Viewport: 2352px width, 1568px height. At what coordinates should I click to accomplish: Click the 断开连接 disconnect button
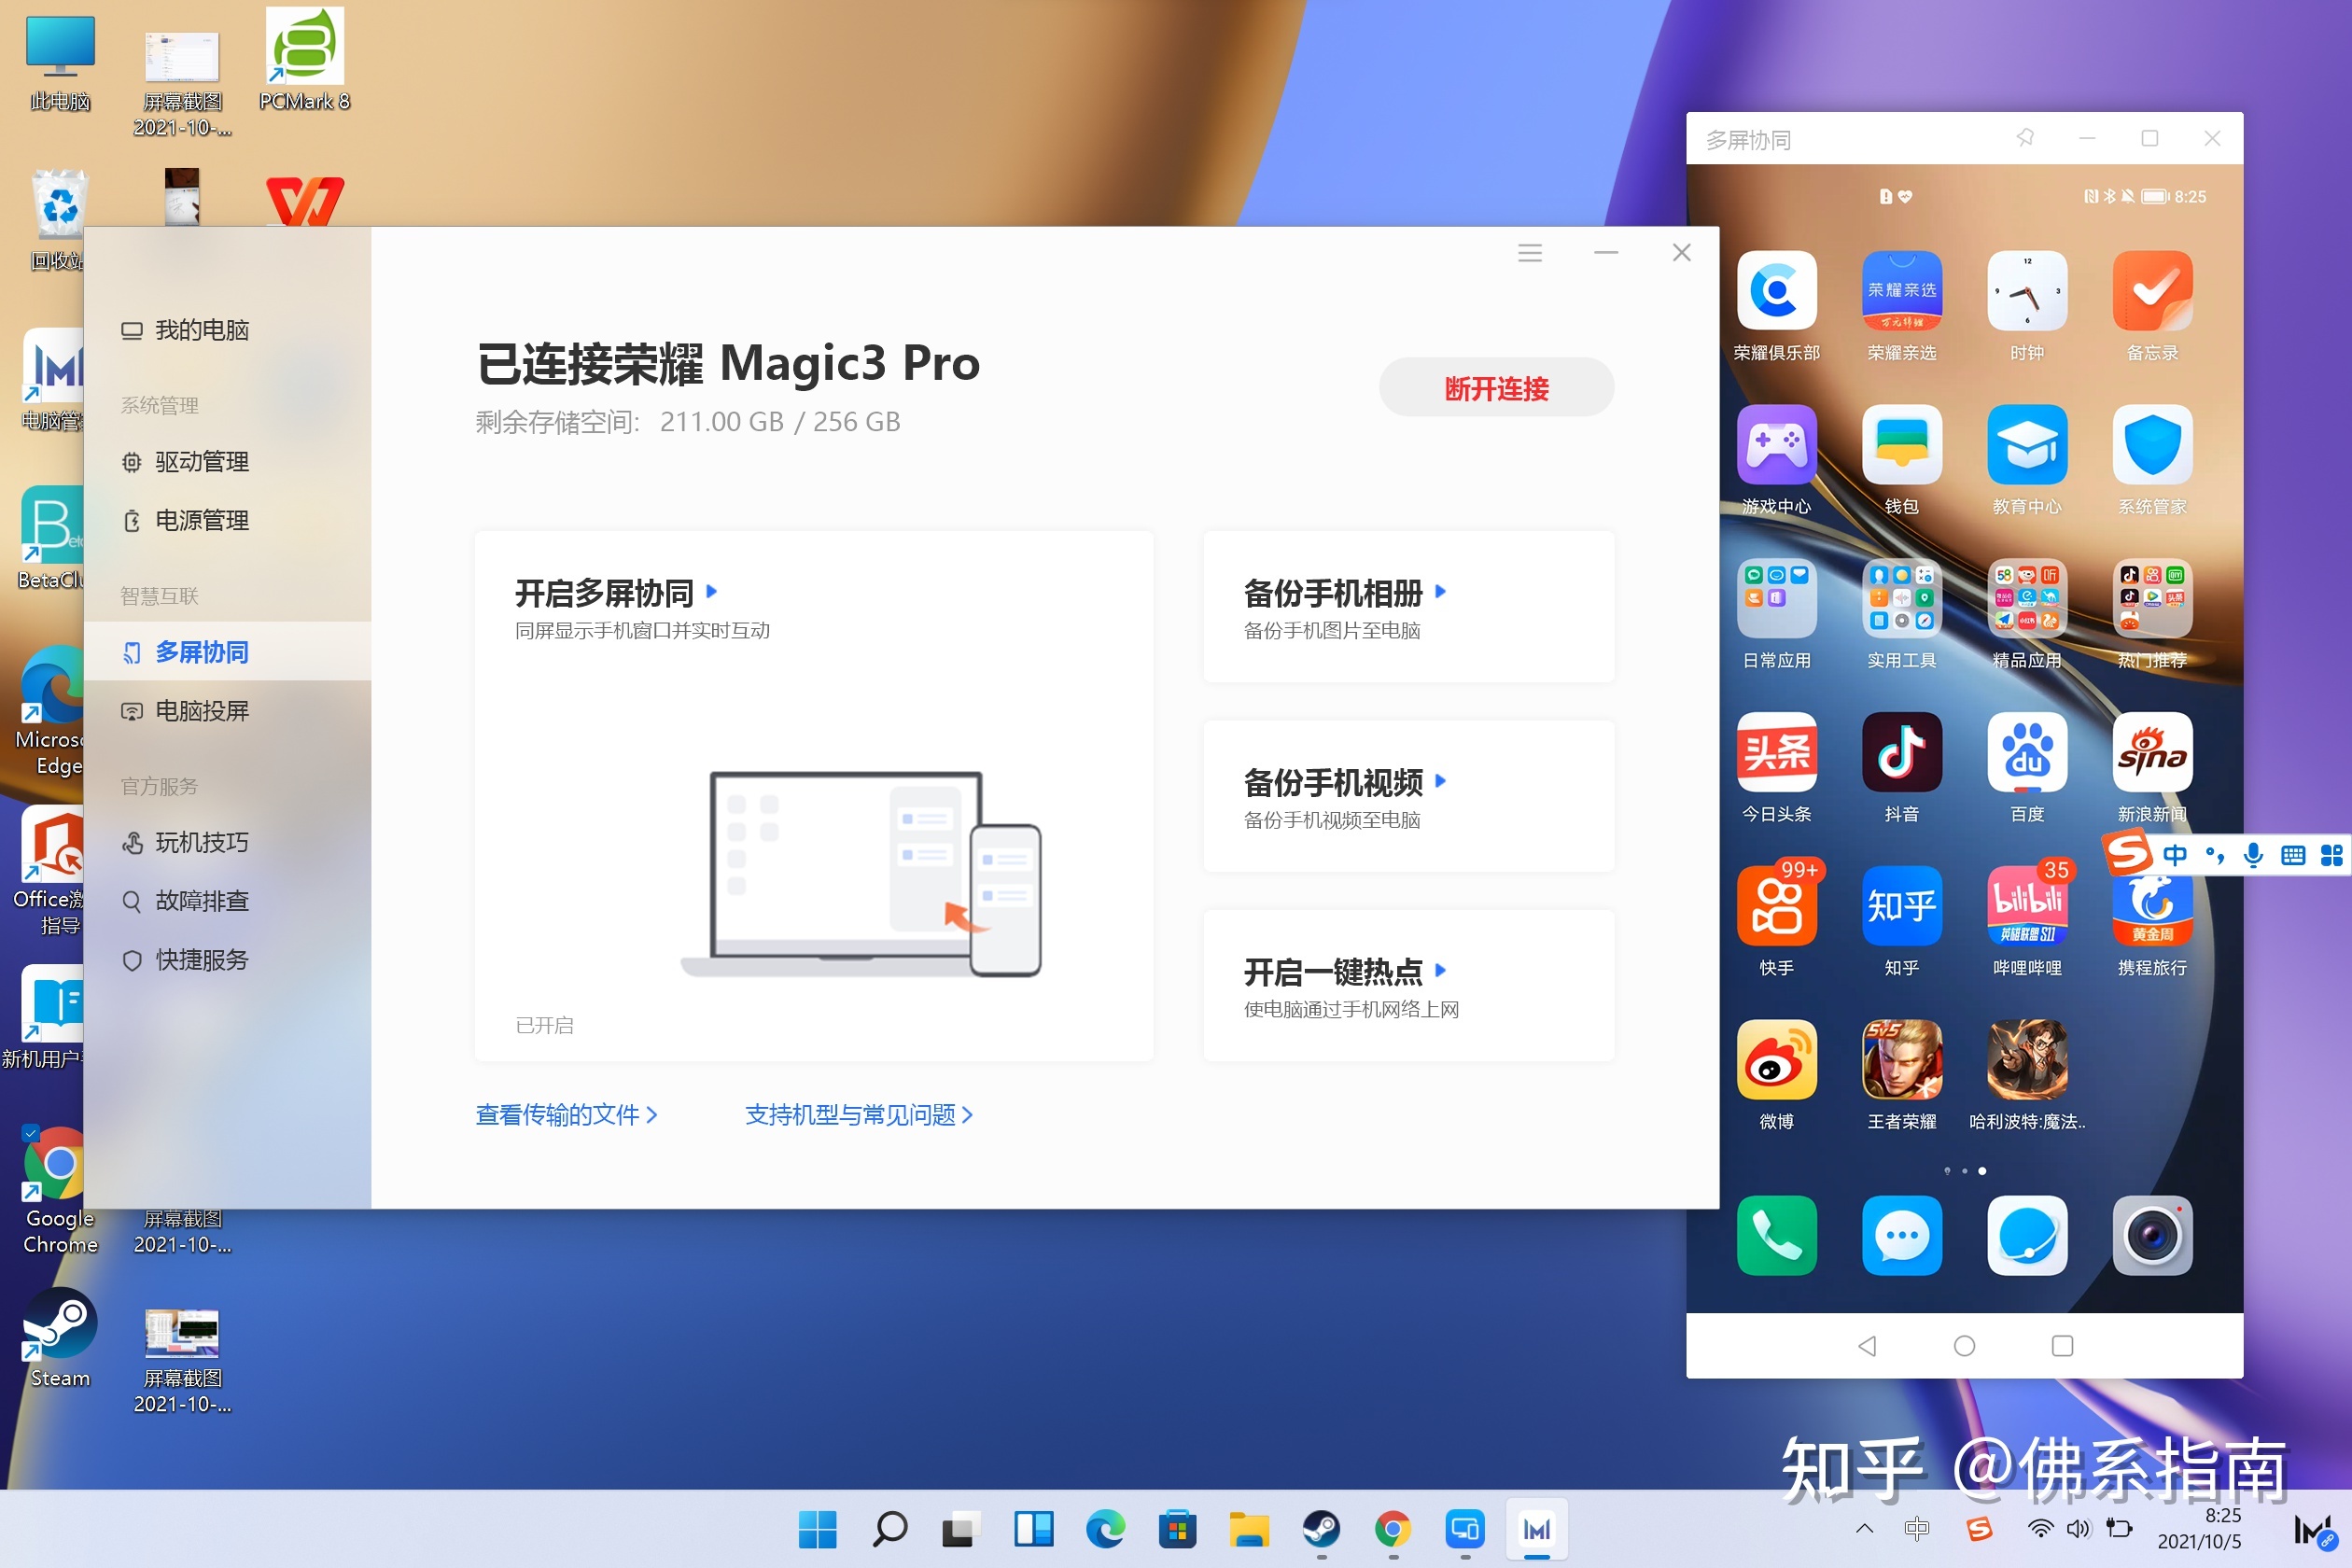coord(1496,388)
